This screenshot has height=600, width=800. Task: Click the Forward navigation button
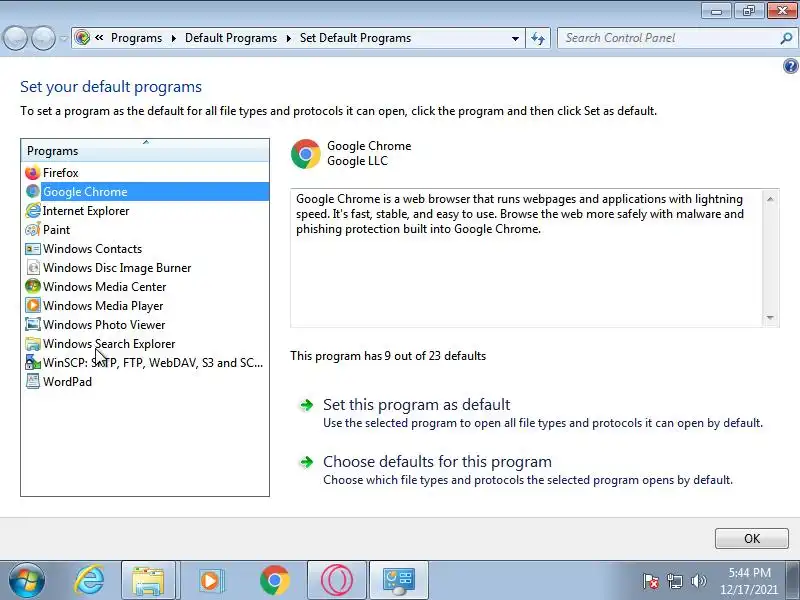coord(43,38)
